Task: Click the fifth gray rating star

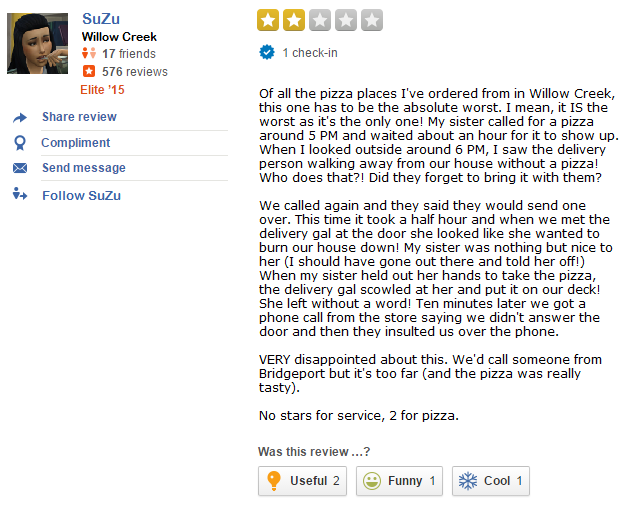Action: pos(372,19)
